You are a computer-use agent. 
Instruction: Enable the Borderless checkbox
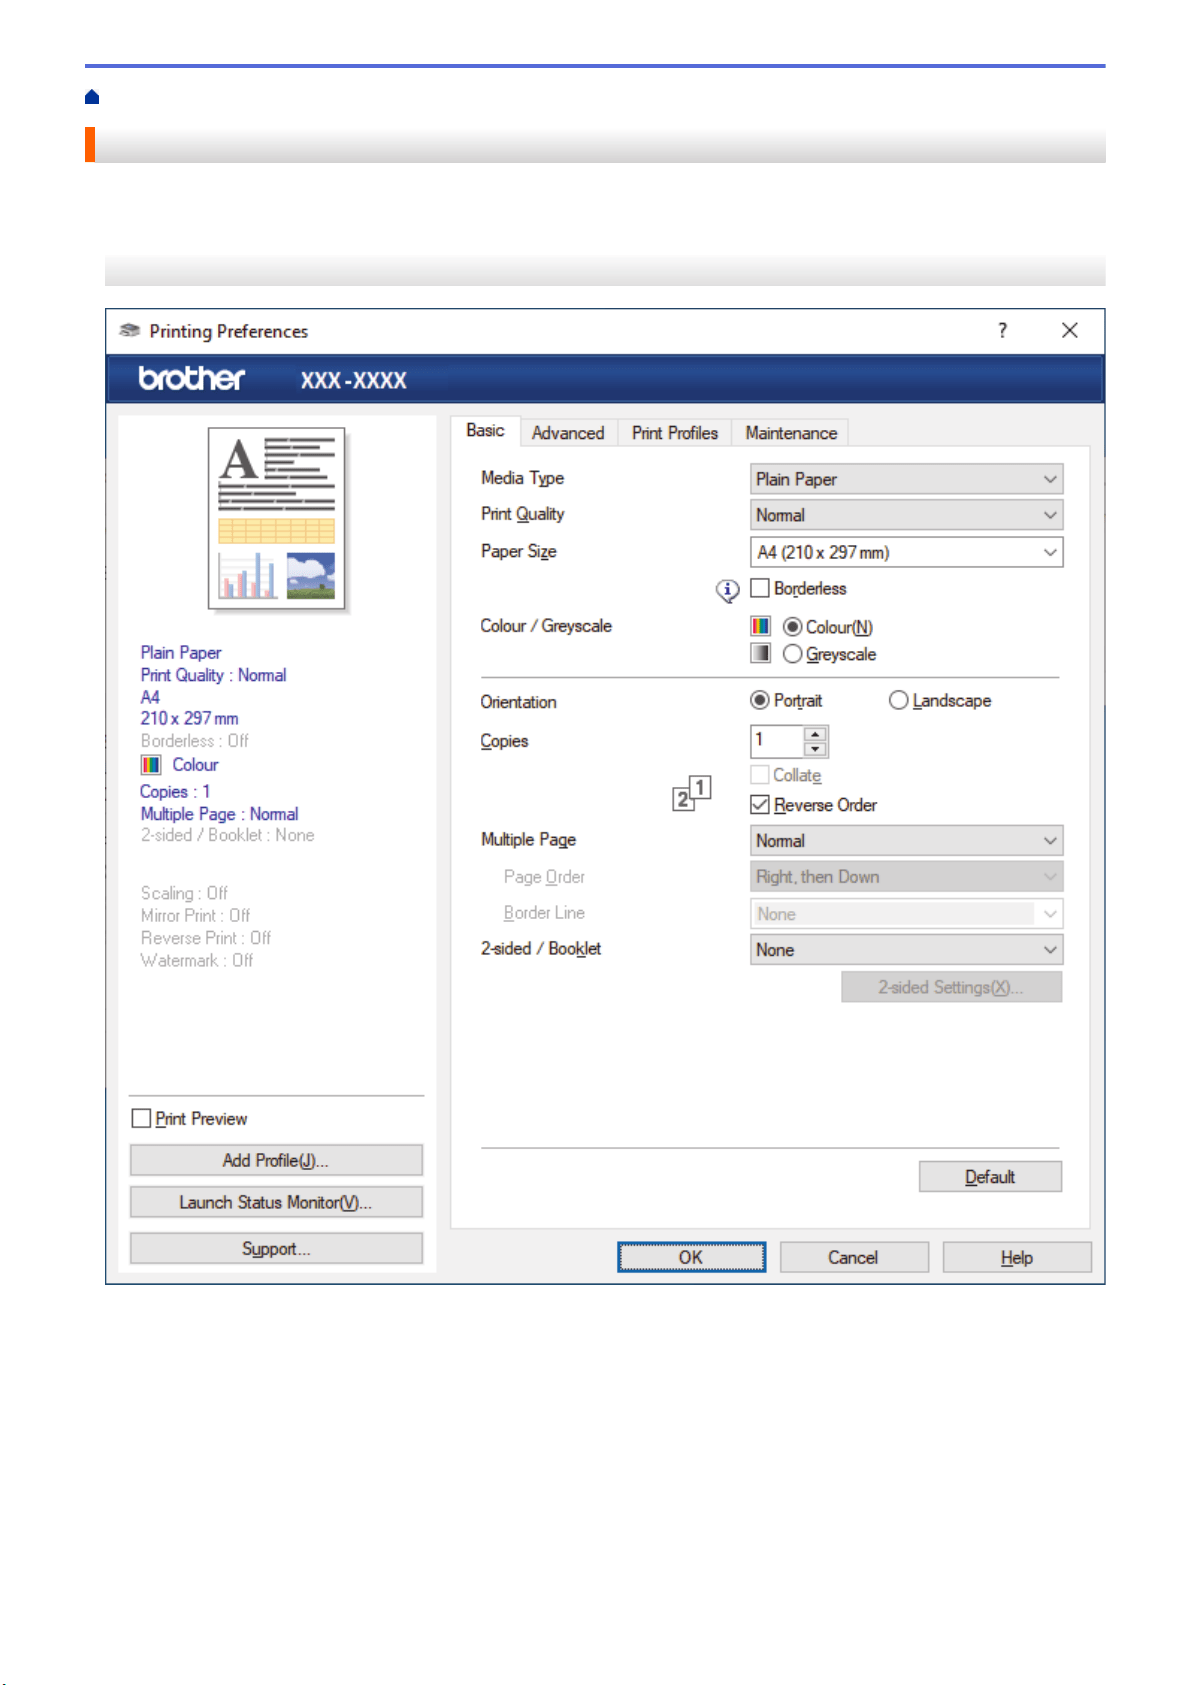pos(760,588)
